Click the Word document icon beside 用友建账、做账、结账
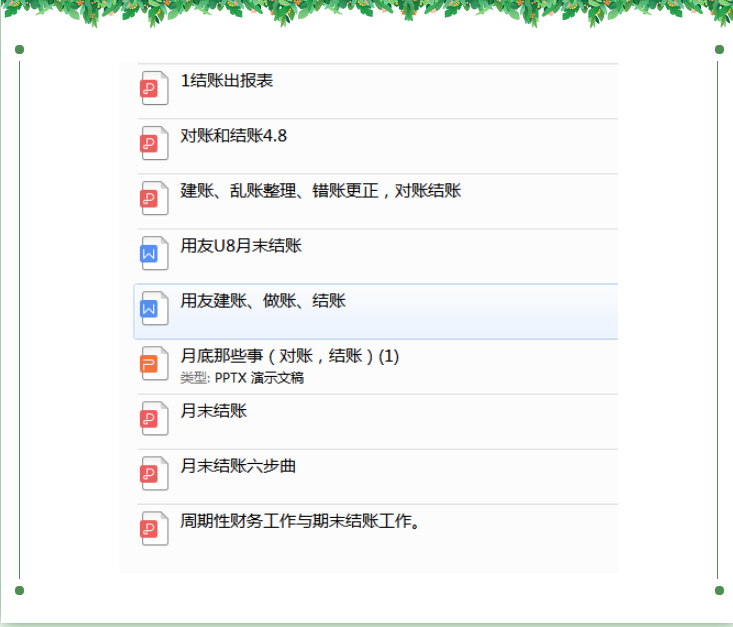 [x=154, y=308]
